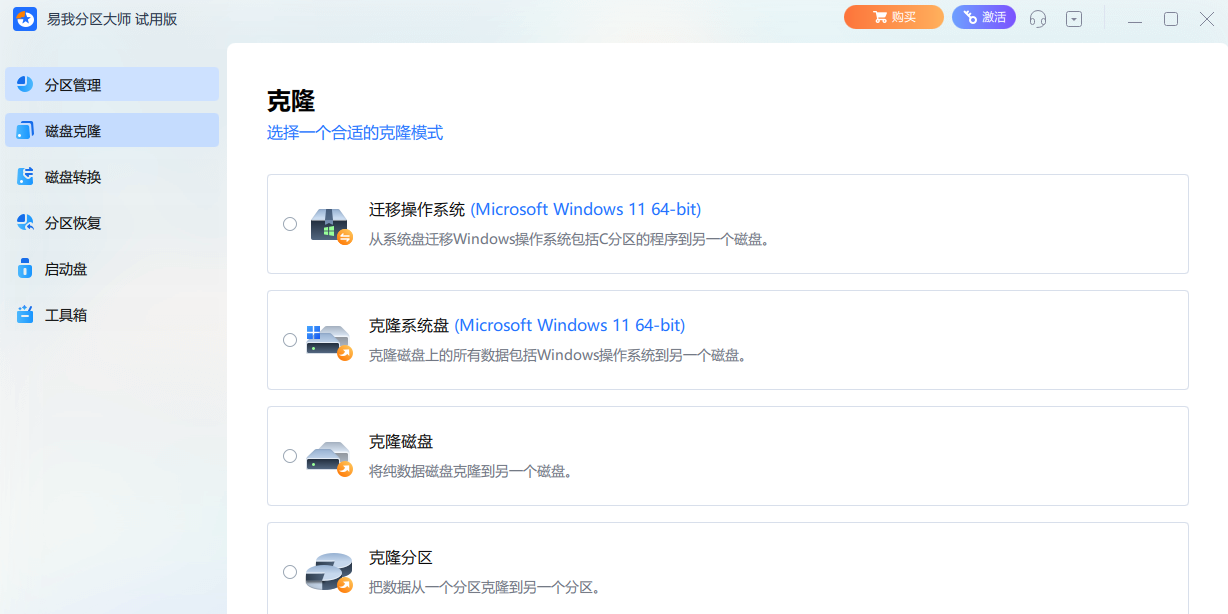This screenshot has width=1228, height=614.
Task: Click the 迁移操作系统 disk icon
Action: pyautogui.click(x=330, y=226)
